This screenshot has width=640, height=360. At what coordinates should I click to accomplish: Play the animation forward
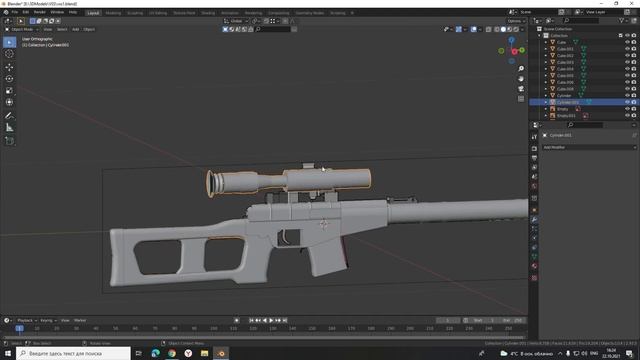pyautogui.click(x=271, y=320)
